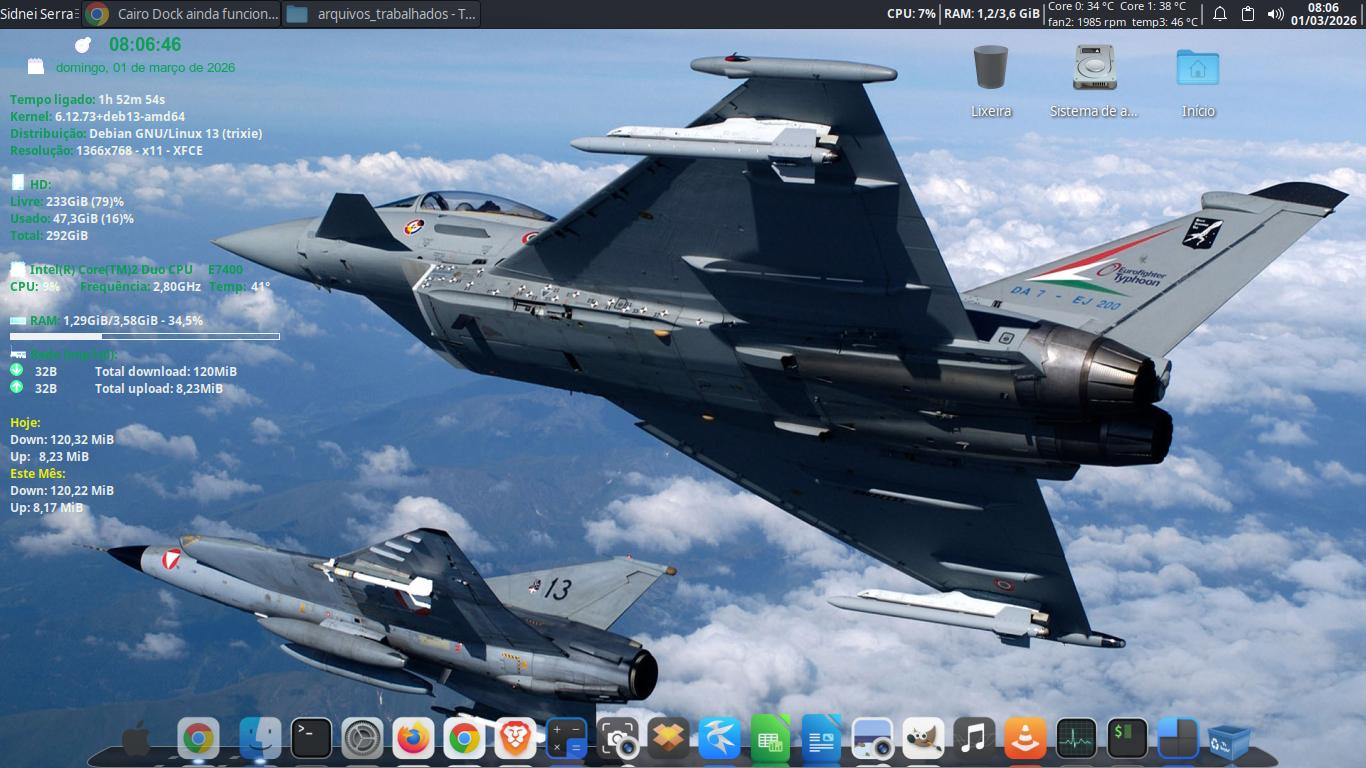1366x768 pixels.
Task: Open the Finder face icon in dock
Action: pyautogui.click(x=261, y=739)
